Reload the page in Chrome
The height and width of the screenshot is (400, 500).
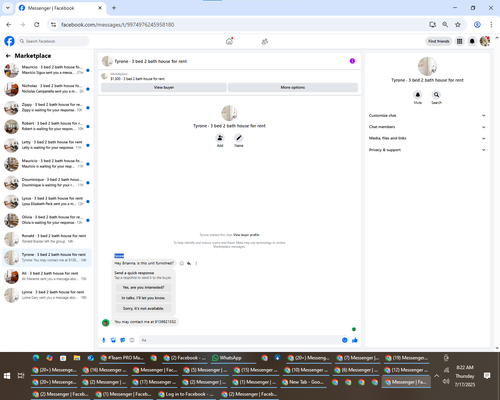[37, 24]
